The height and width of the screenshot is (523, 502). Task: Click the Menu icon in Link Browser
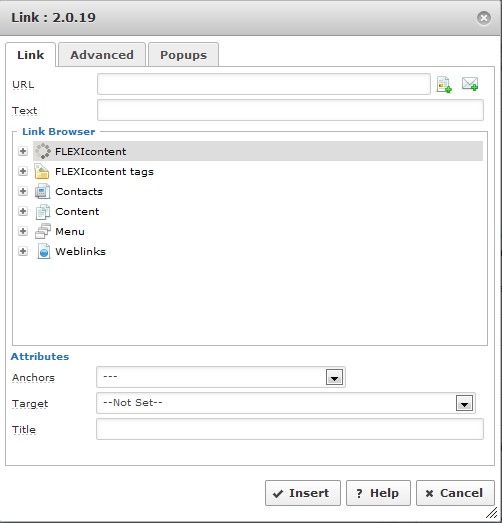pos(43,231)
